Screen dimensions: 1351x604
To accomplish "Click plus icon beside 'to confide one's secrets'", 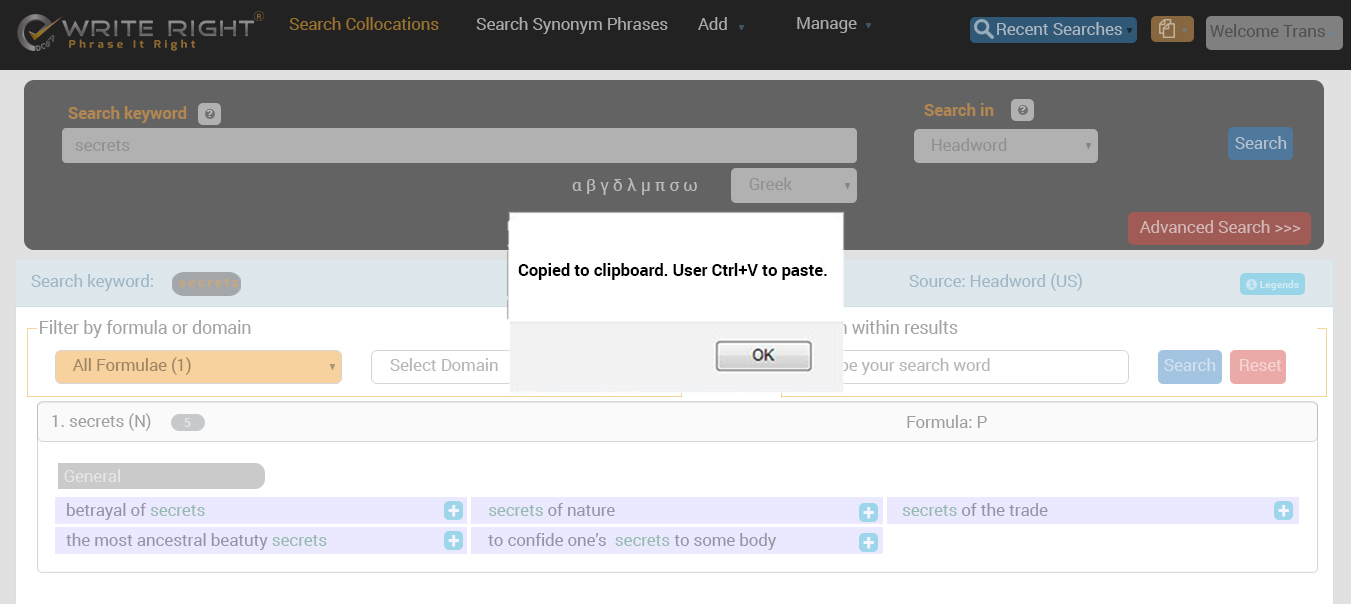I will pyautogui.click(x=868, y=542).
